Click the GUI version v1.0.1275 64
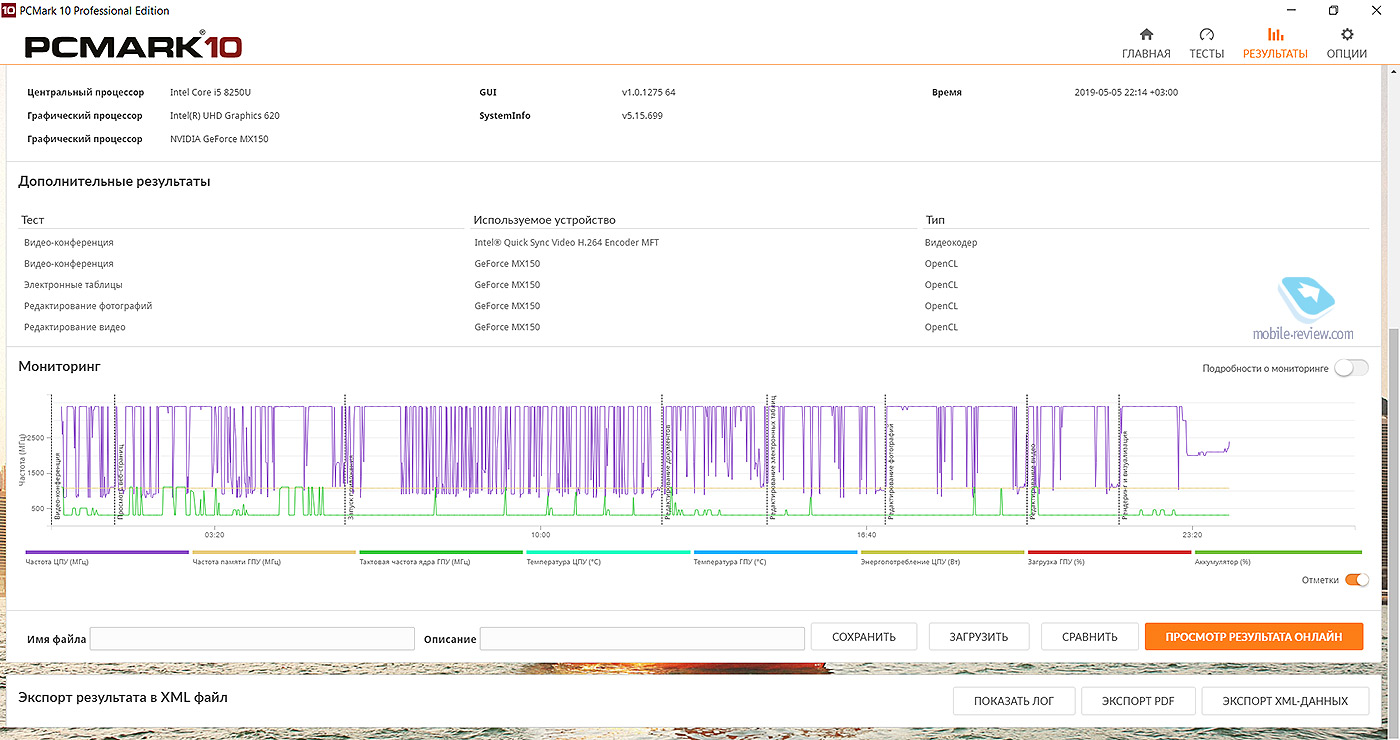 point(648,92)
